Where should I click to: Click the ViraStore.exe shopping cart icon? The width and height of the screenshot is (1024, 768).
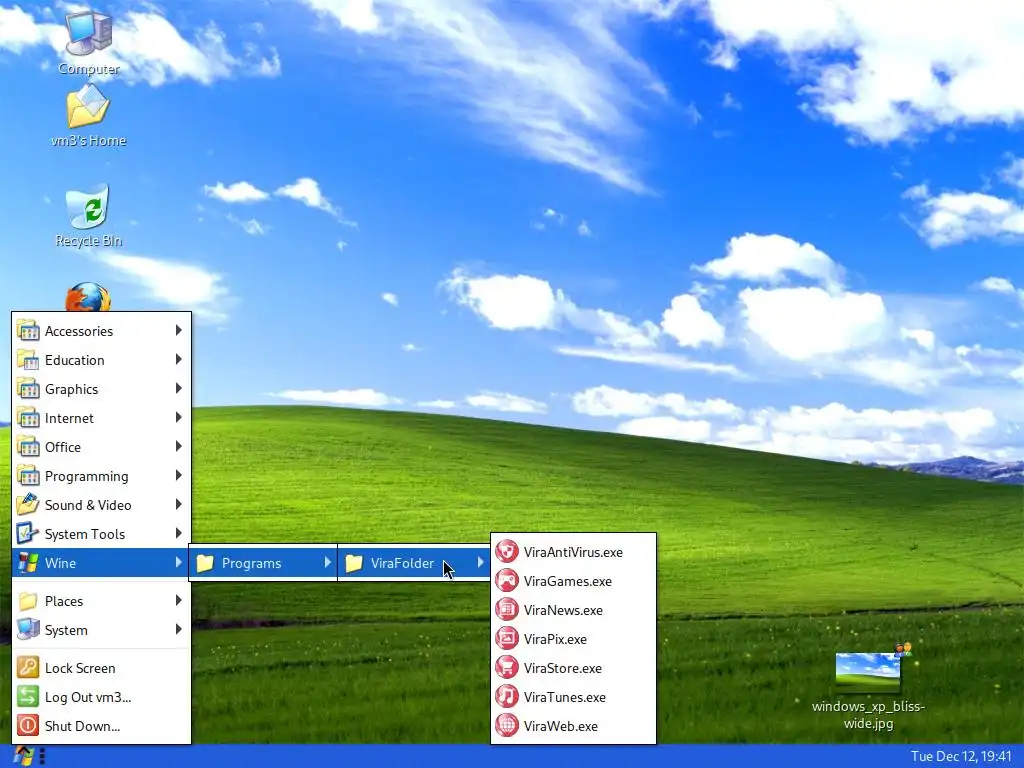click(x=507, y=667)
